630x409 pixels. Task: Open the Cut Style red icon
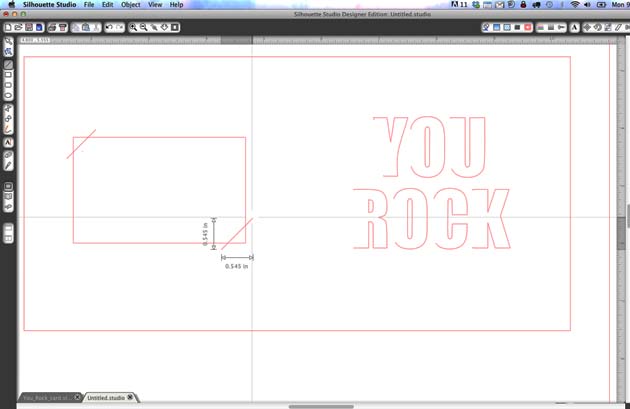tap(528, 27)
